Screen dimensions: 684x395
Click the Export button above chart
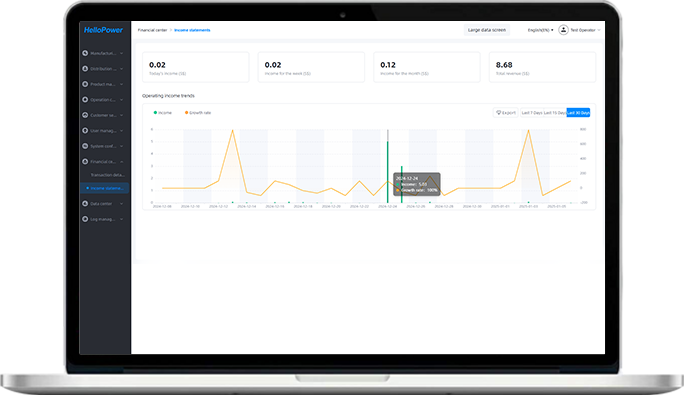pyautogui.click(x=506, y=113)
